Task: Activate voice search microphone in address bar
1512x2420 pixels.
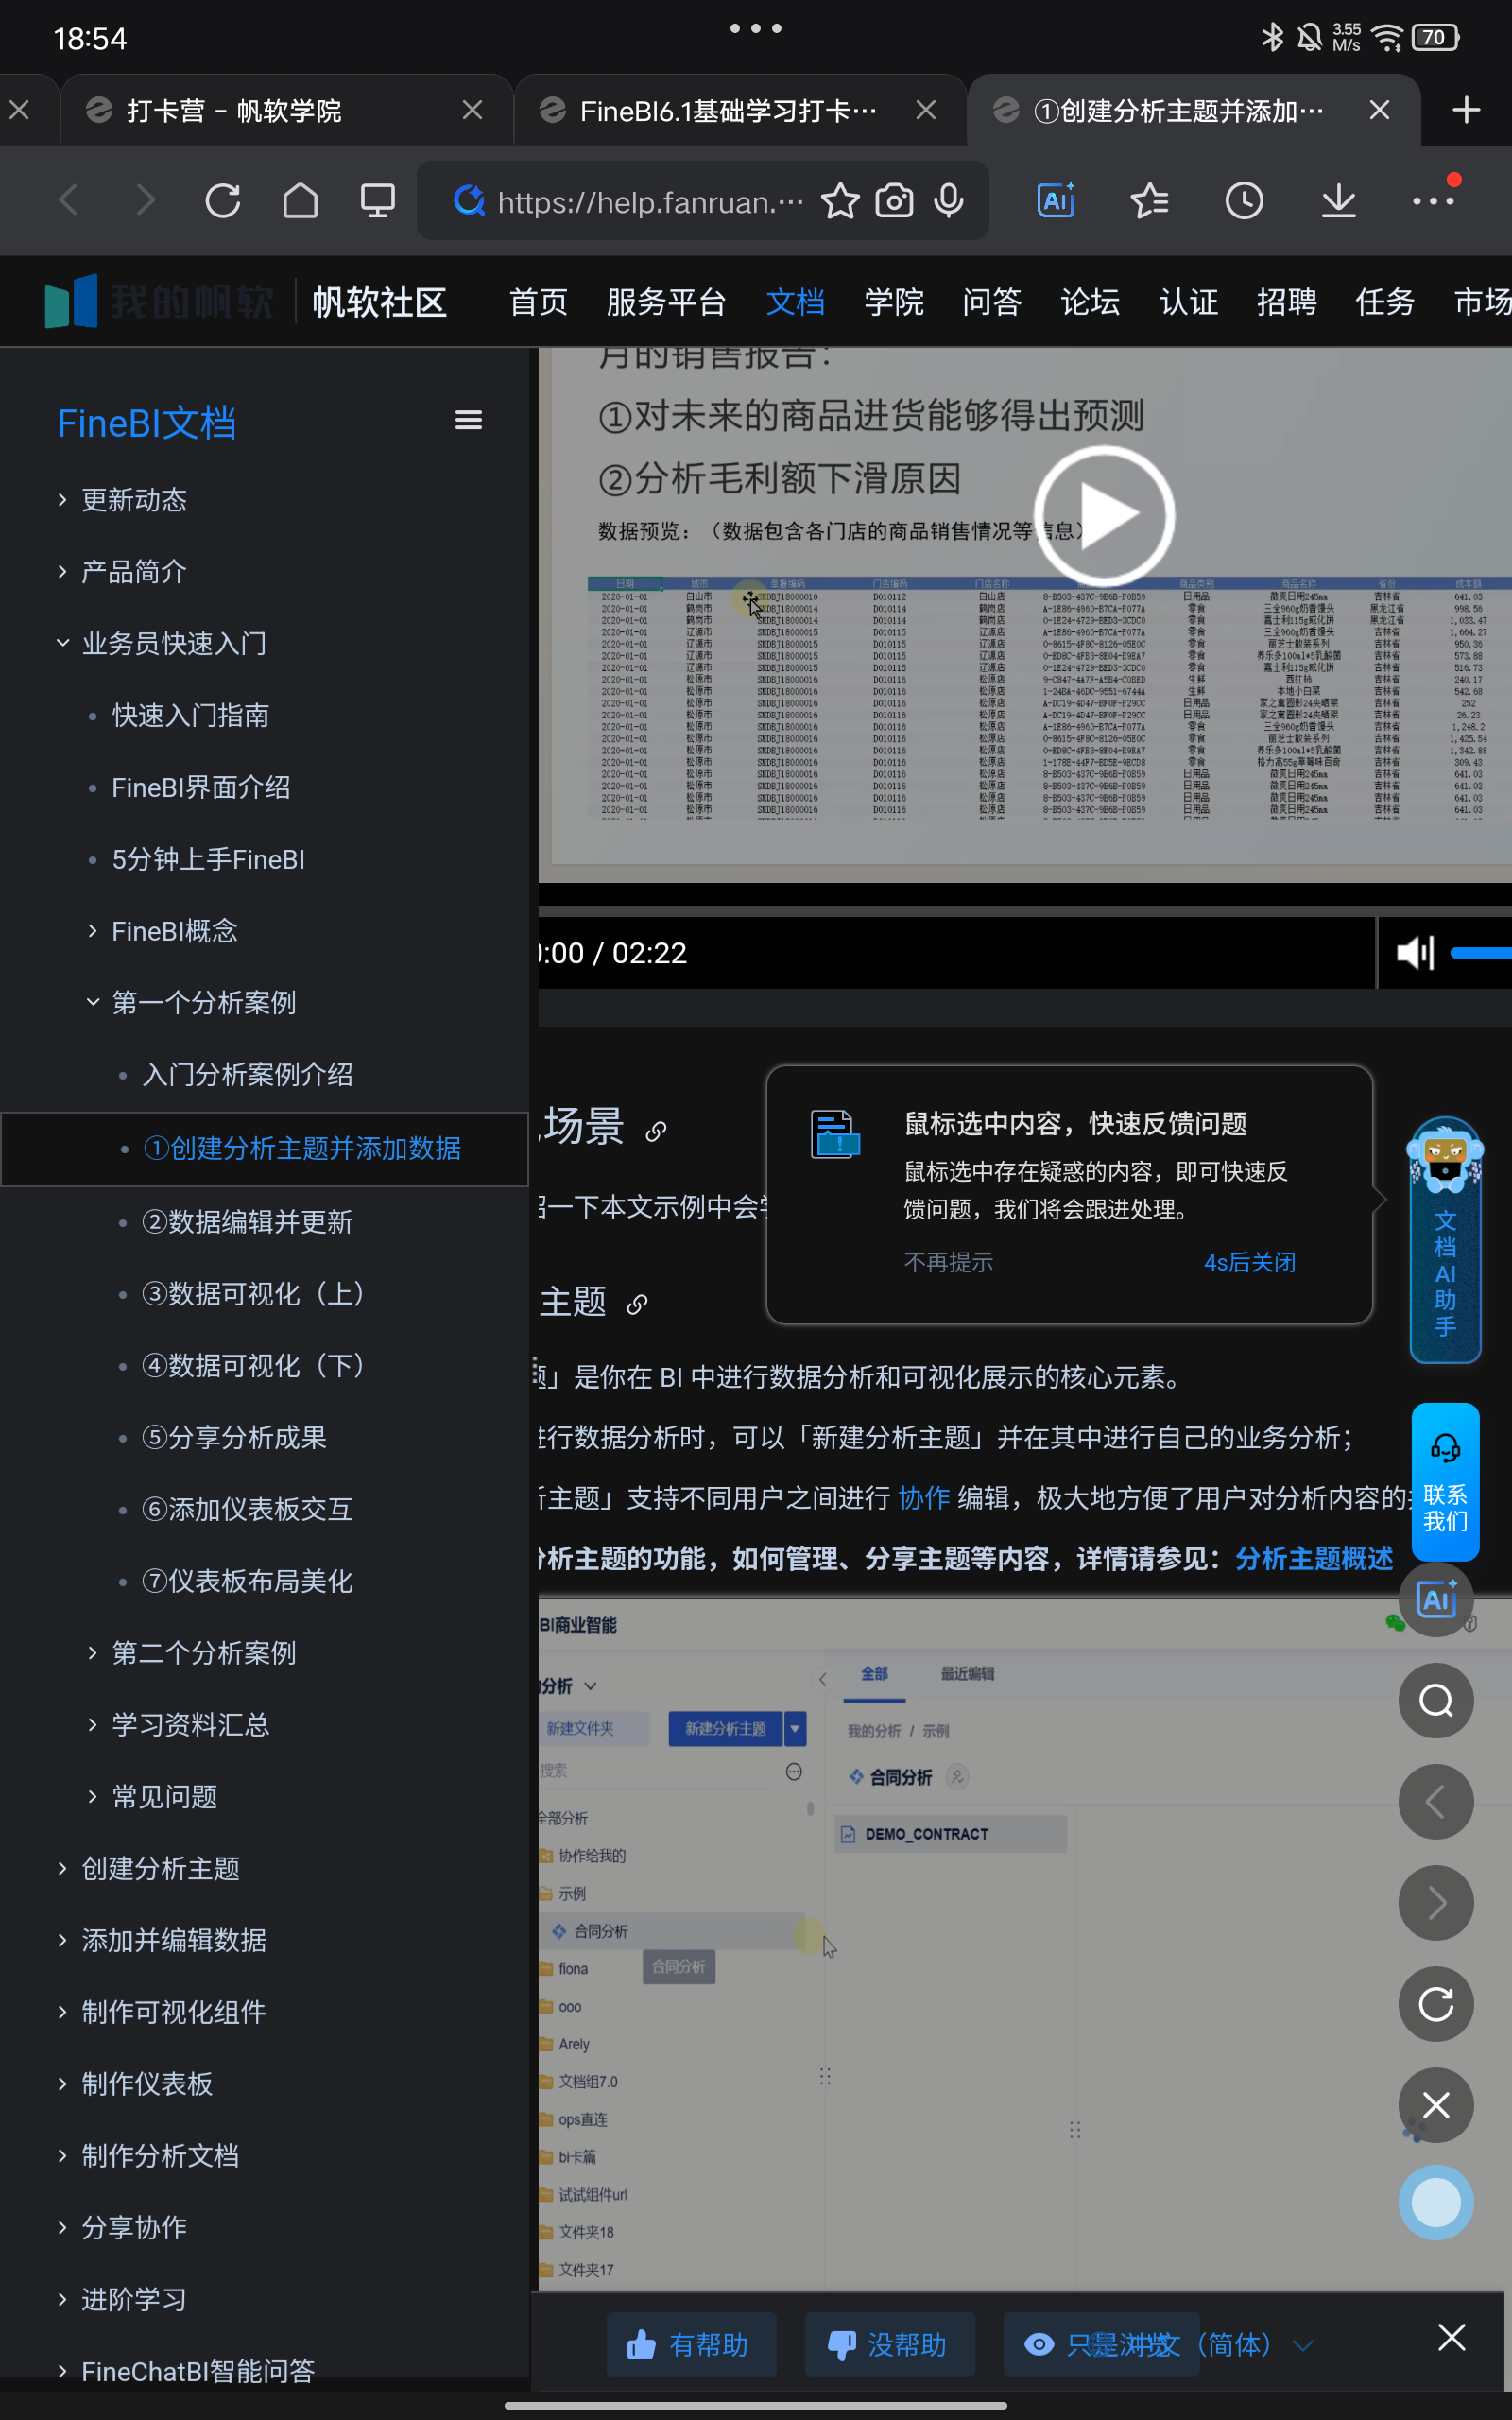Action: [947, 200]
